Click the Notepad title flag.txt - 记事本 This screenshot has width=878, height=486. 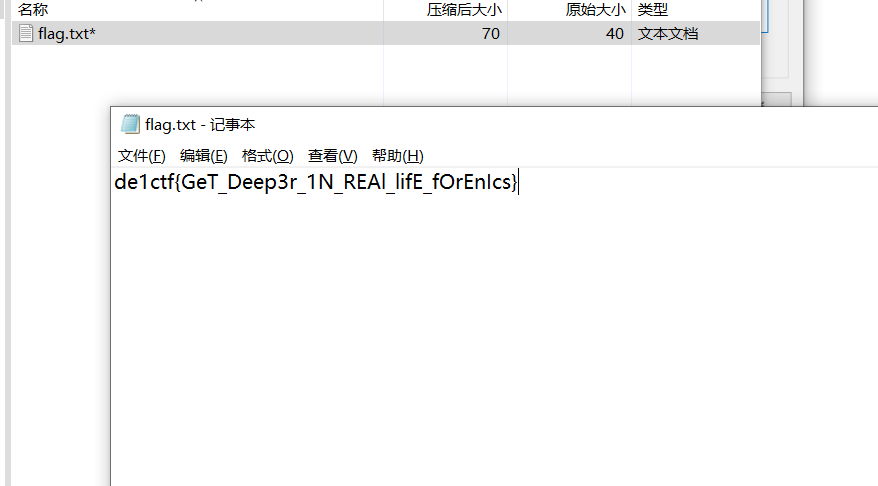(x=200, y=124)
